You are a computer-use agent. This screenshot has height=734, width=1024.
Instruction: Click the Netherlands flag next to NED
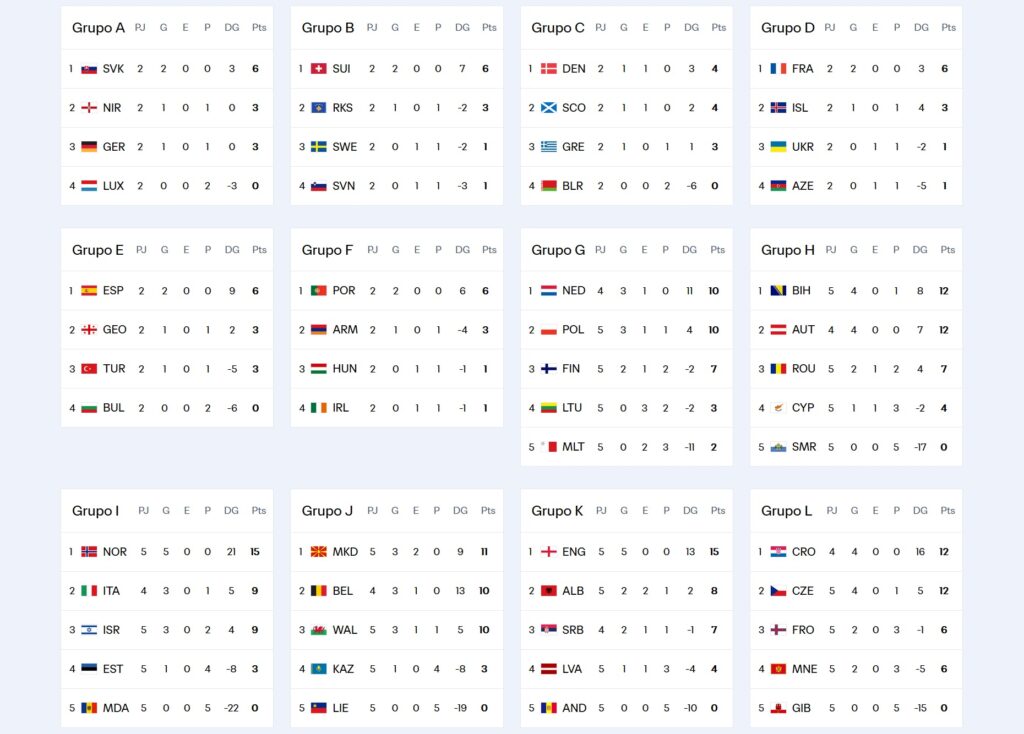pyautogui.click(x=549, y=291)
